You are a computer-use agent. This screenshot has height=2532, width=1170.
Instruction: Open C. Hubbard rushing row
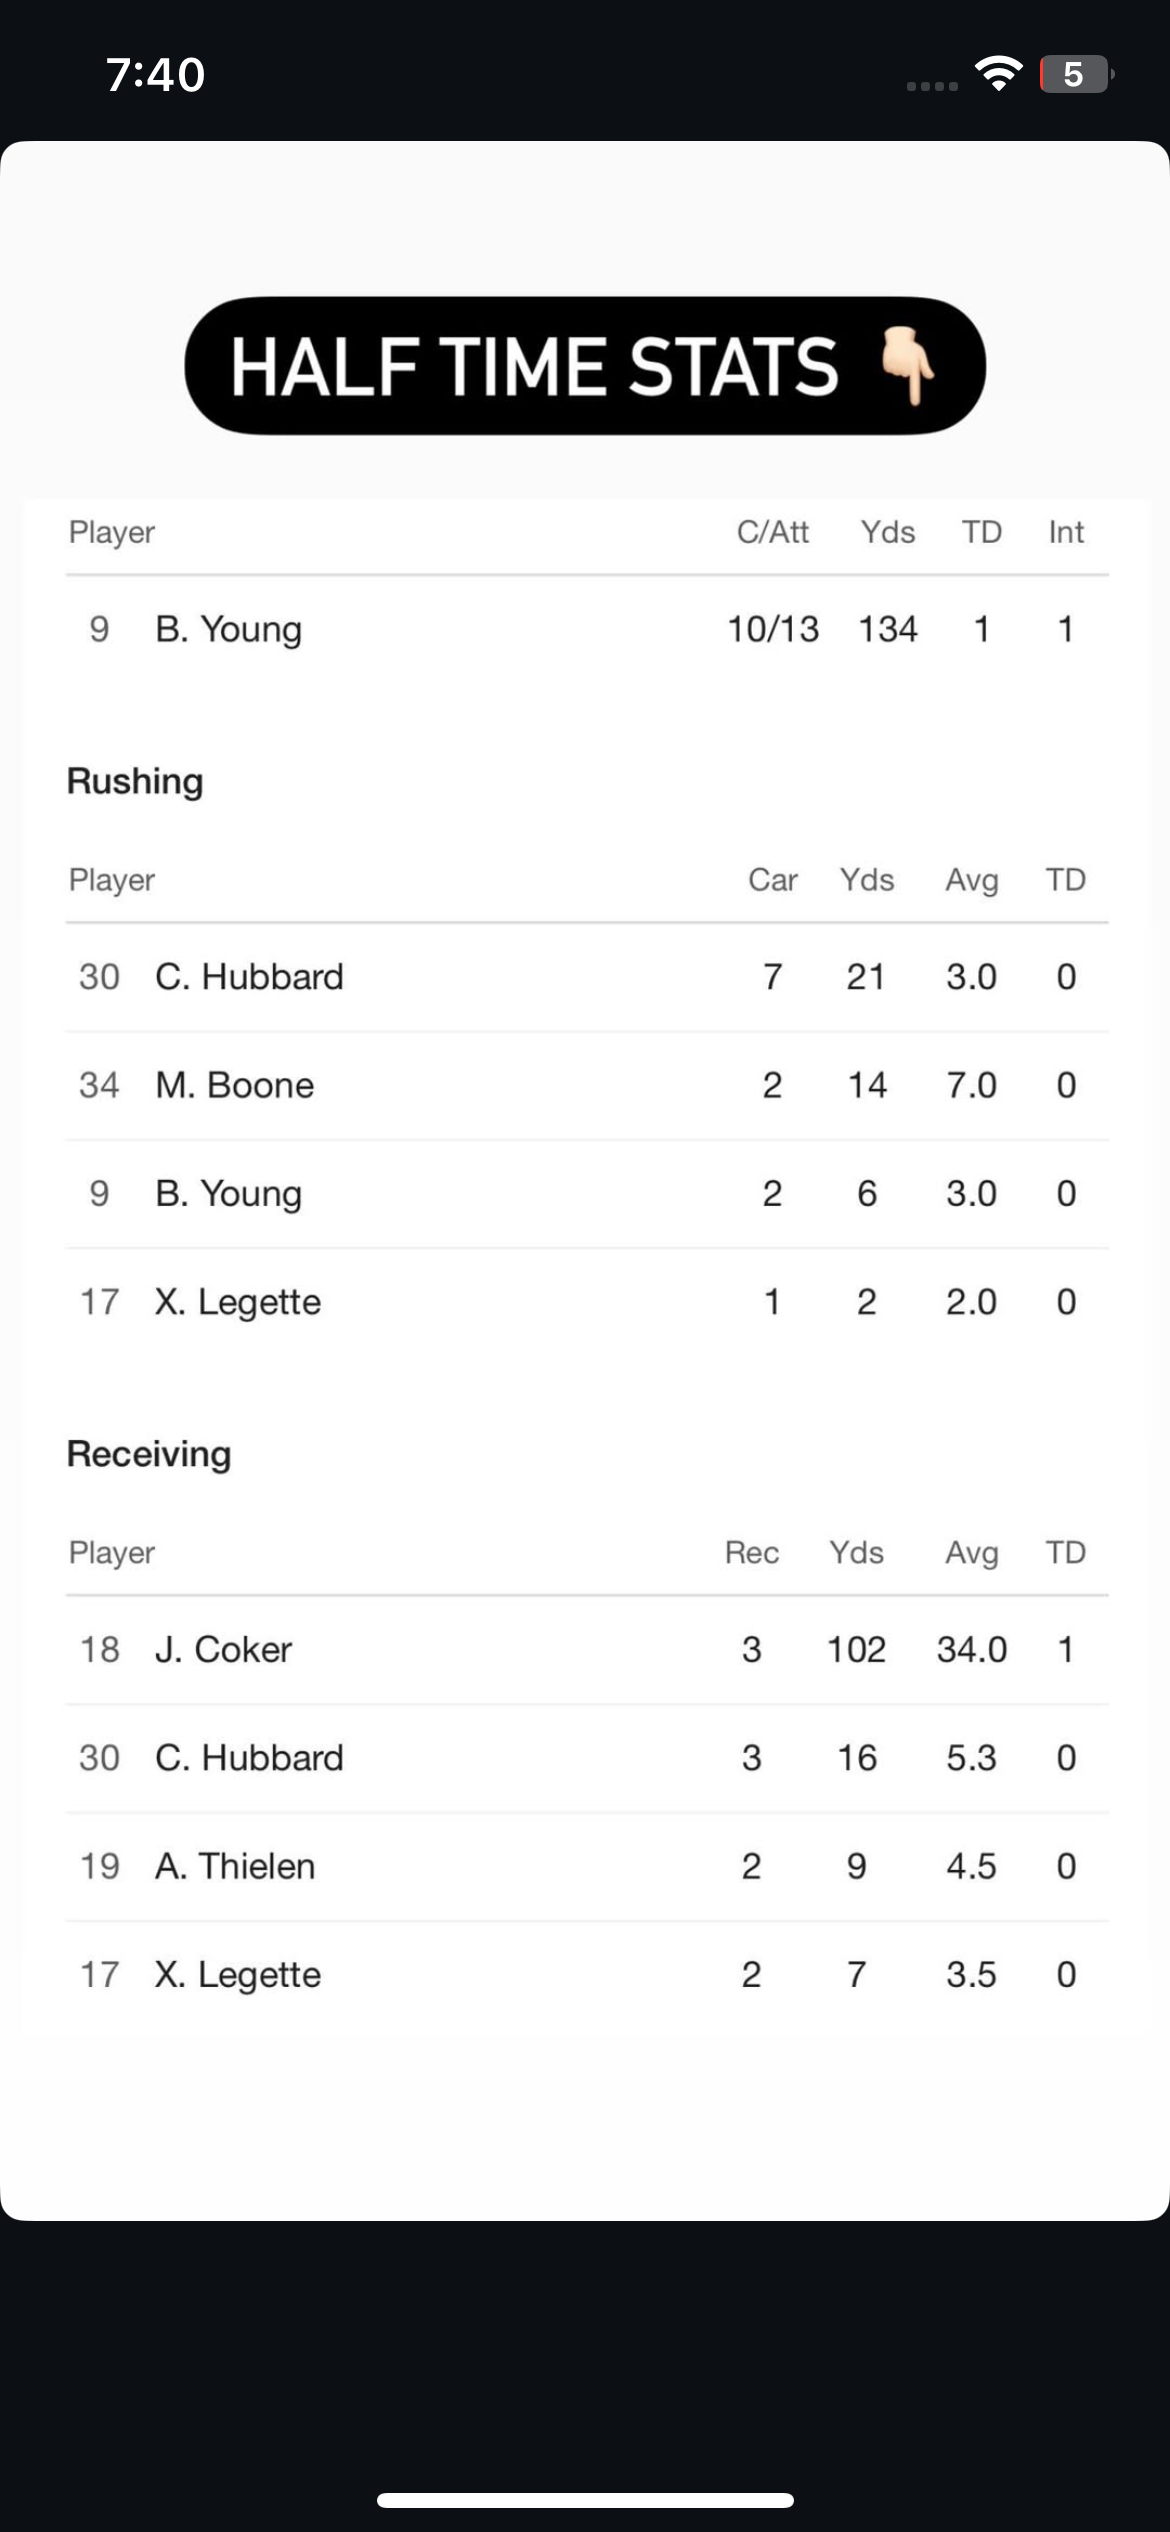587,977
